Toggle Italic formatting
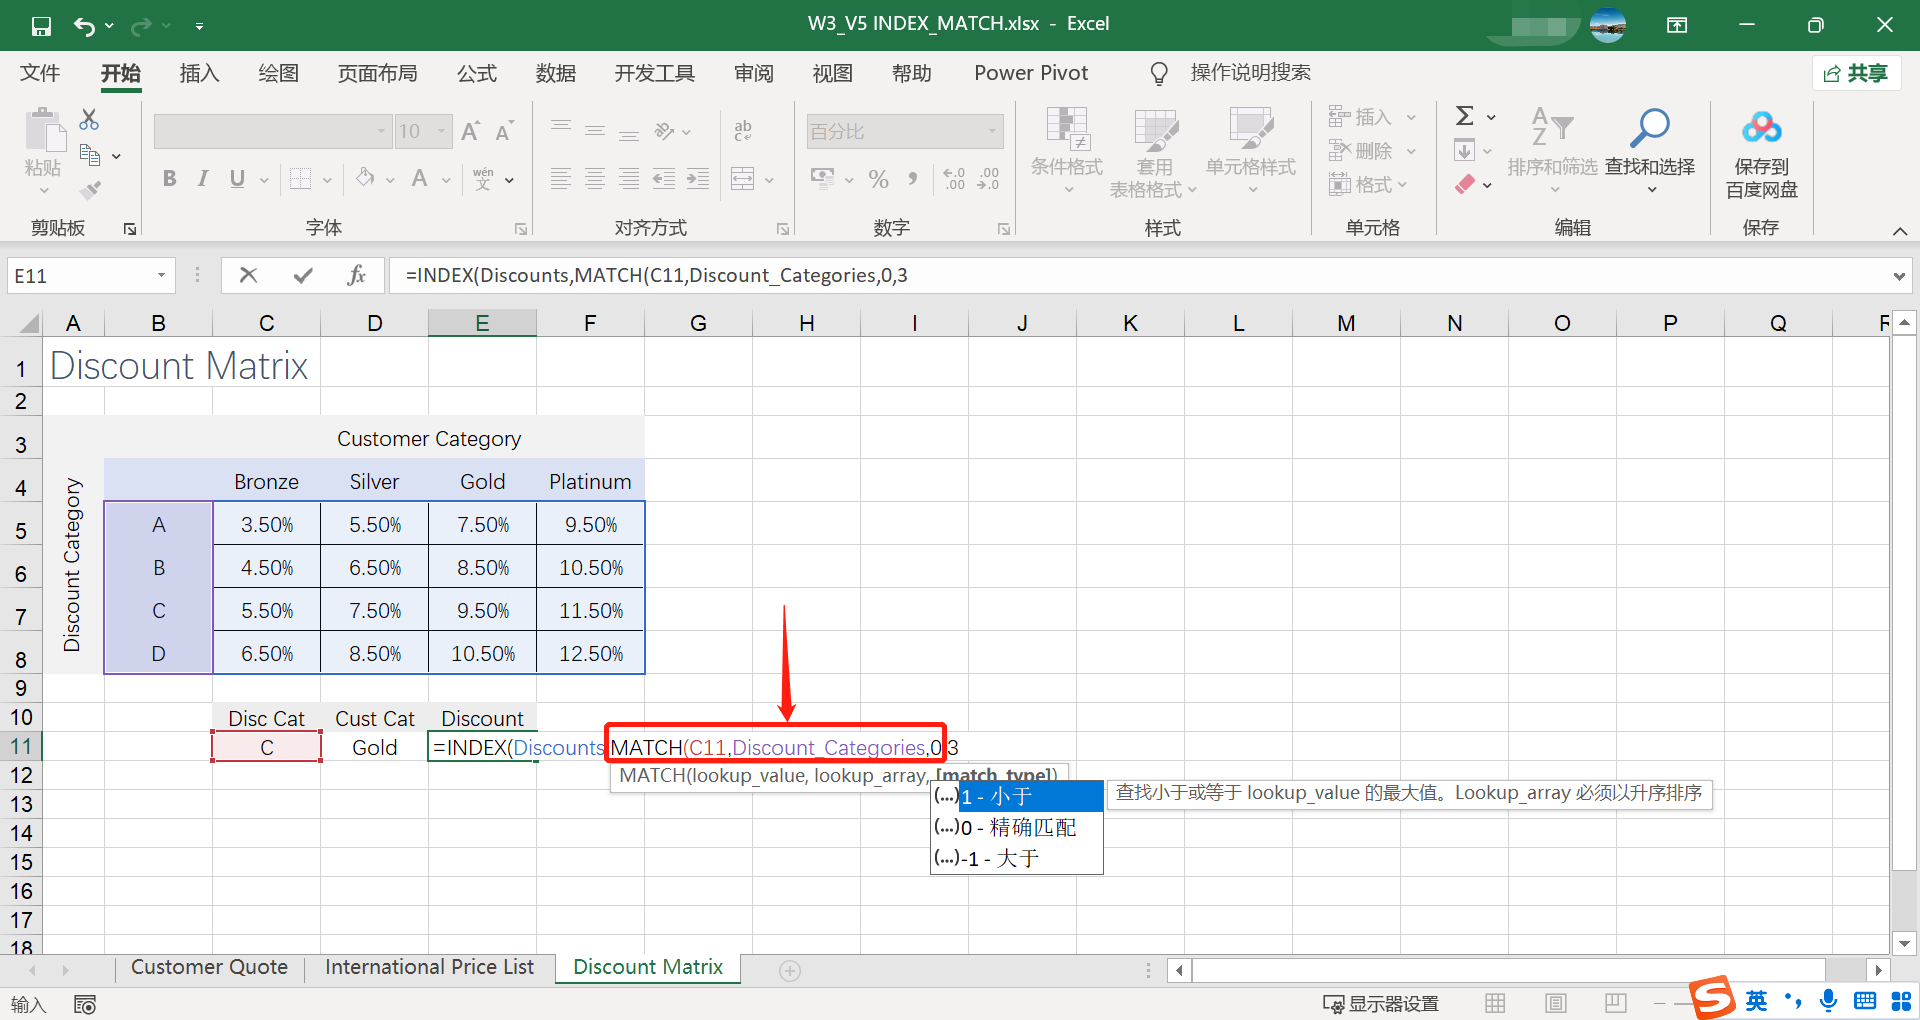The height and width of the screenshot is (1020, 1920). pyautogui.click(x=203, y=179)
